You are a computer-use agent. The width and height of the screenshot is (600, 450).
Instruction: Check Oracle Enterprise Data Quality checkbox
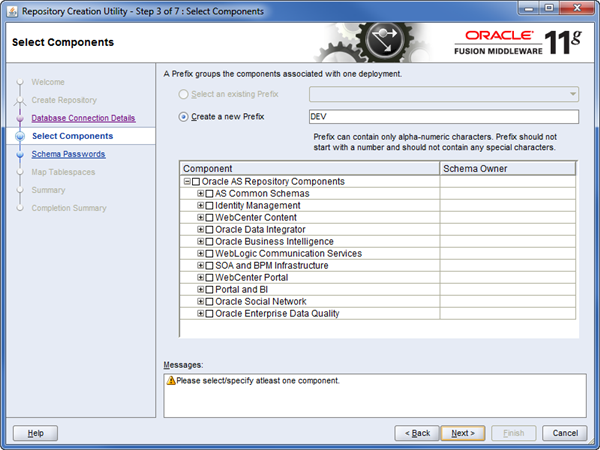(209, 314)
